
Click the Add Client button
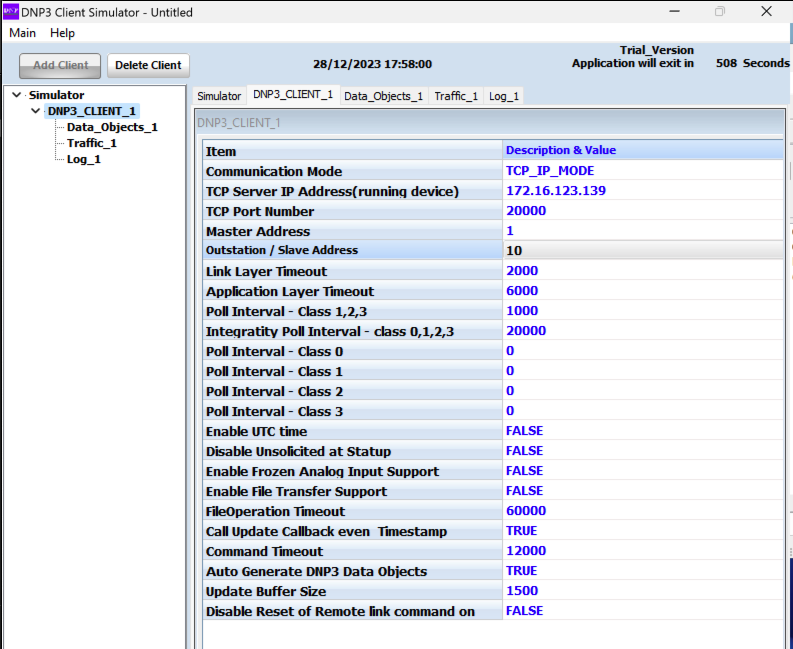[60, 65]
